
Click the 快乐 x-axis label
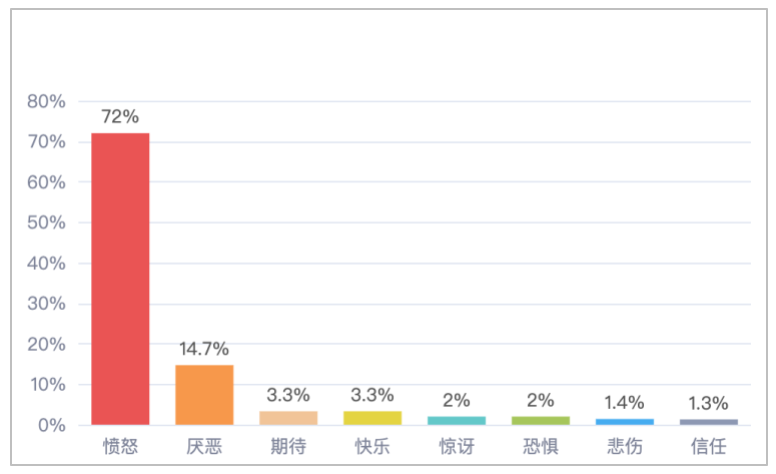click(x=372, y=445)
